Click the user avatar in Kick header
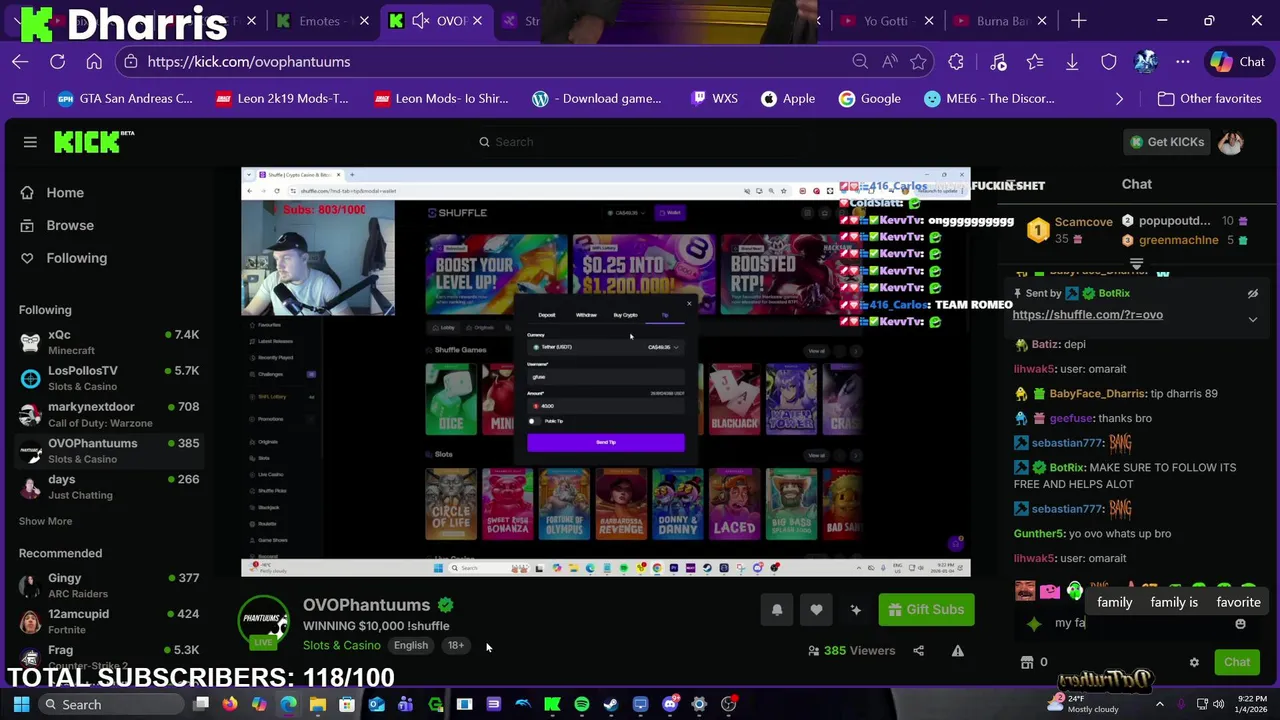Viewport: 1280px width, 720px height. tap(1231, 142)
